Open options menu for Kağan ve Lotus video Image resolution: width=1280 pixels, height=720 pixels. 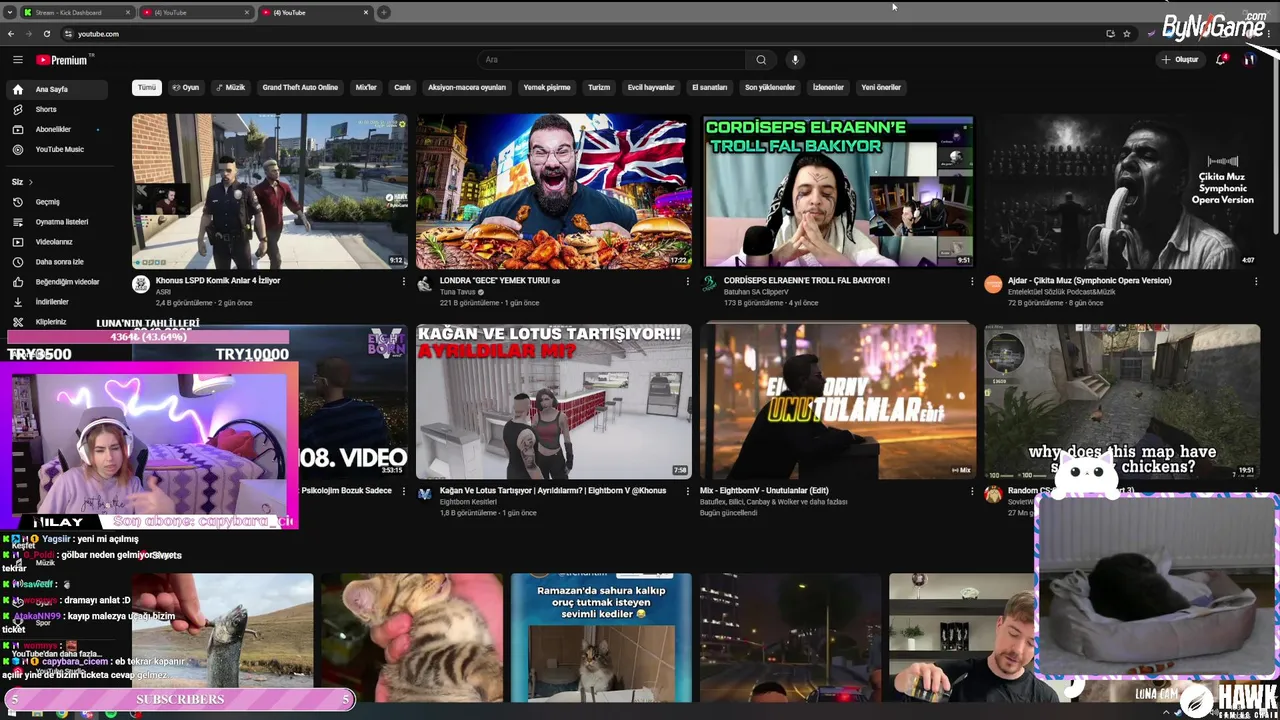687,492
